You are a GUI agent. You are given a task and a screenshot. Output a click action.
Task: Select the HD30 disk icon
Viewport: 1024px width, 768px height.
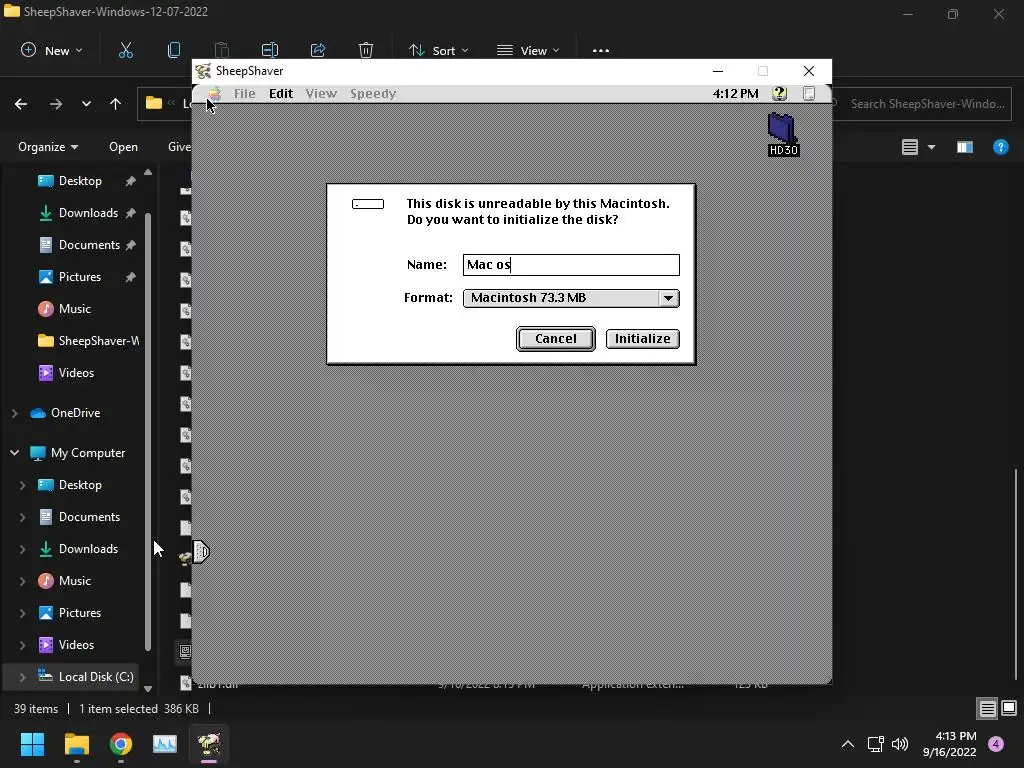tap(783, 134)
